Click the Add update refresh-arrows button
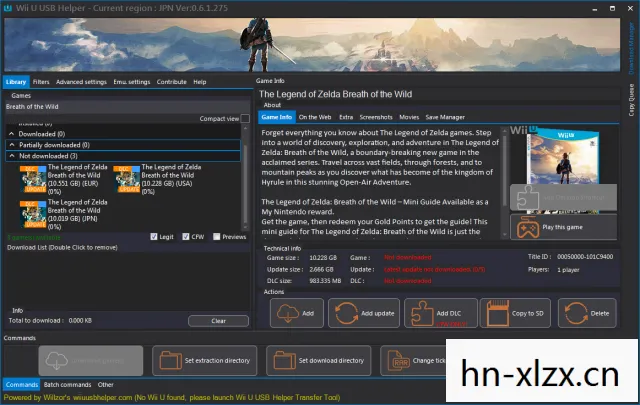The width and height of the screenshot is (640, 405). coord(364,313)
